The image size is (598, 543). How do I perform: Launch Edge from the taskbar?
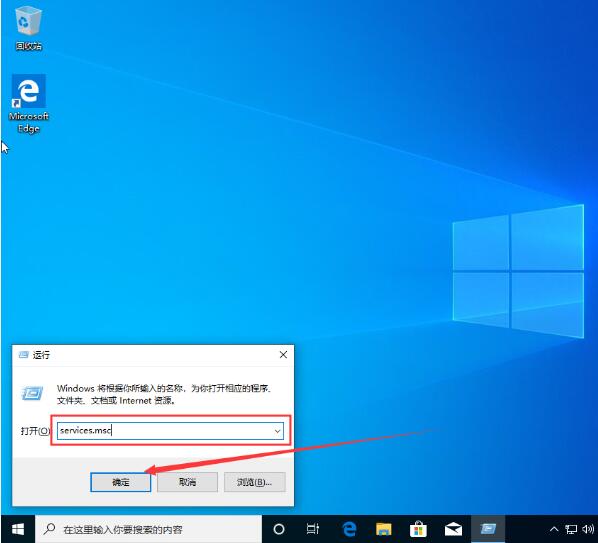point(349,529)
